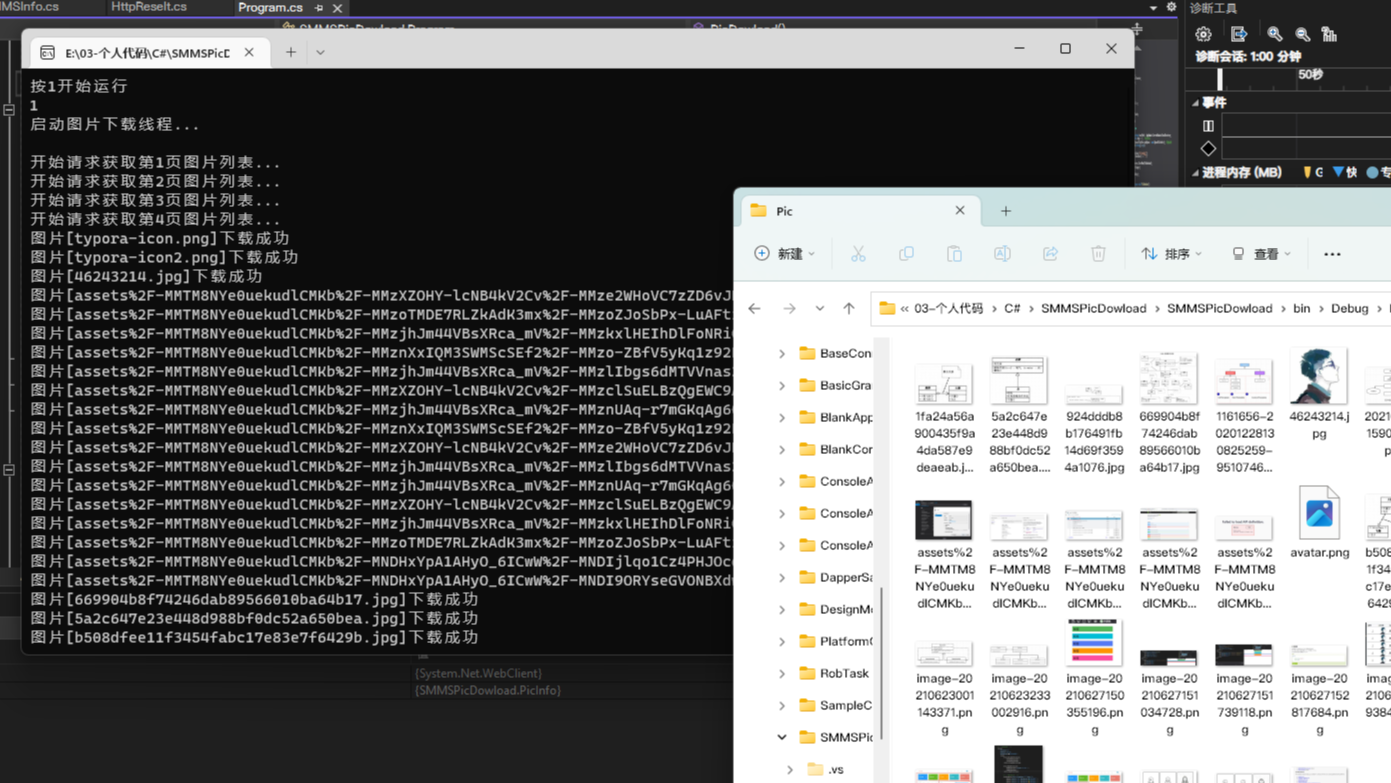Click the Delete trash icon in Explorer

coord(1098,254)
